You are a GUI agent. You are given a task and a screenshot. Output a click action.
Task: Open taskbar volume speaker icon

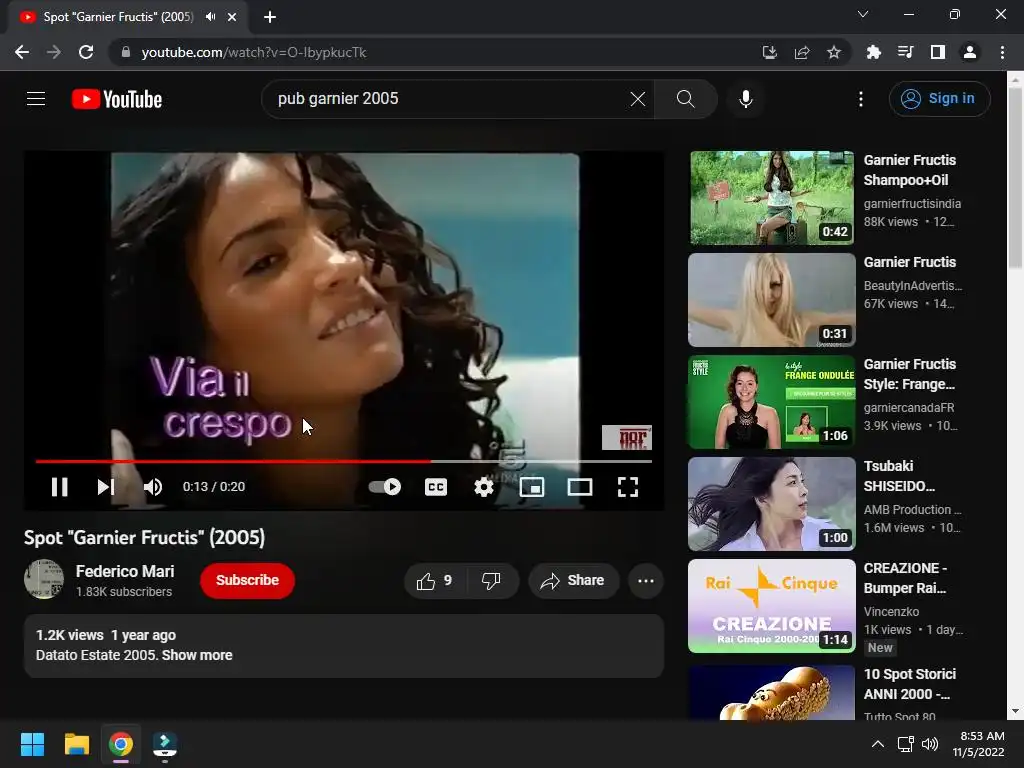pos(930,744)
